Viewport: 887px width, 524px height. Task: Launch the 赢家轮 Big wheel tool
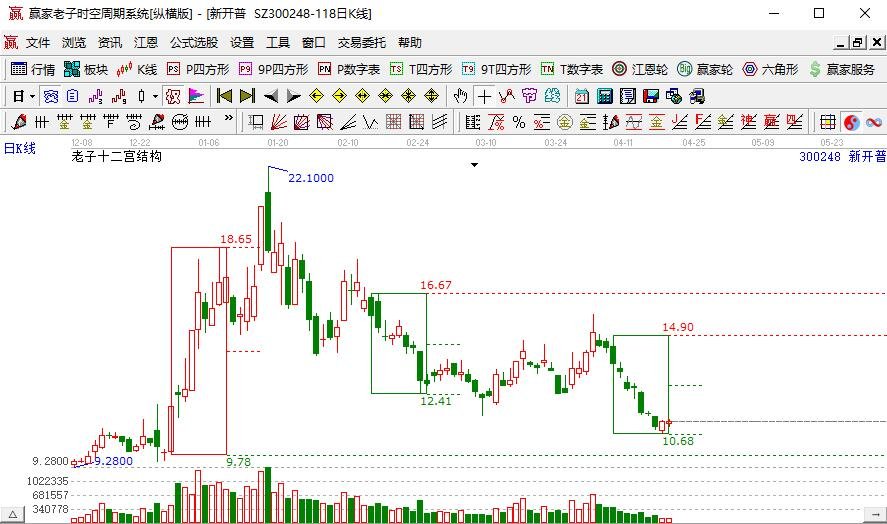705,69
